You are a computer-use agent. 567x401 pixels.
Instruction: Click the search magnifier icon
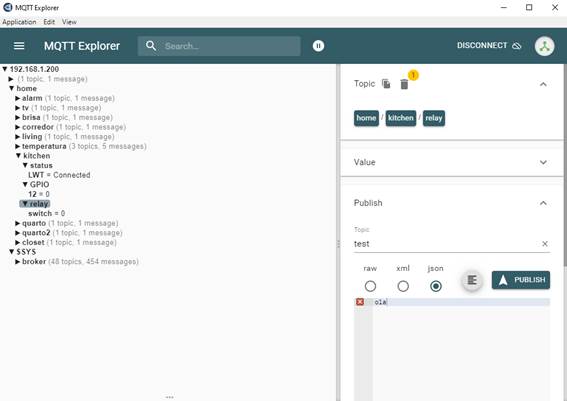pos(151,46)
